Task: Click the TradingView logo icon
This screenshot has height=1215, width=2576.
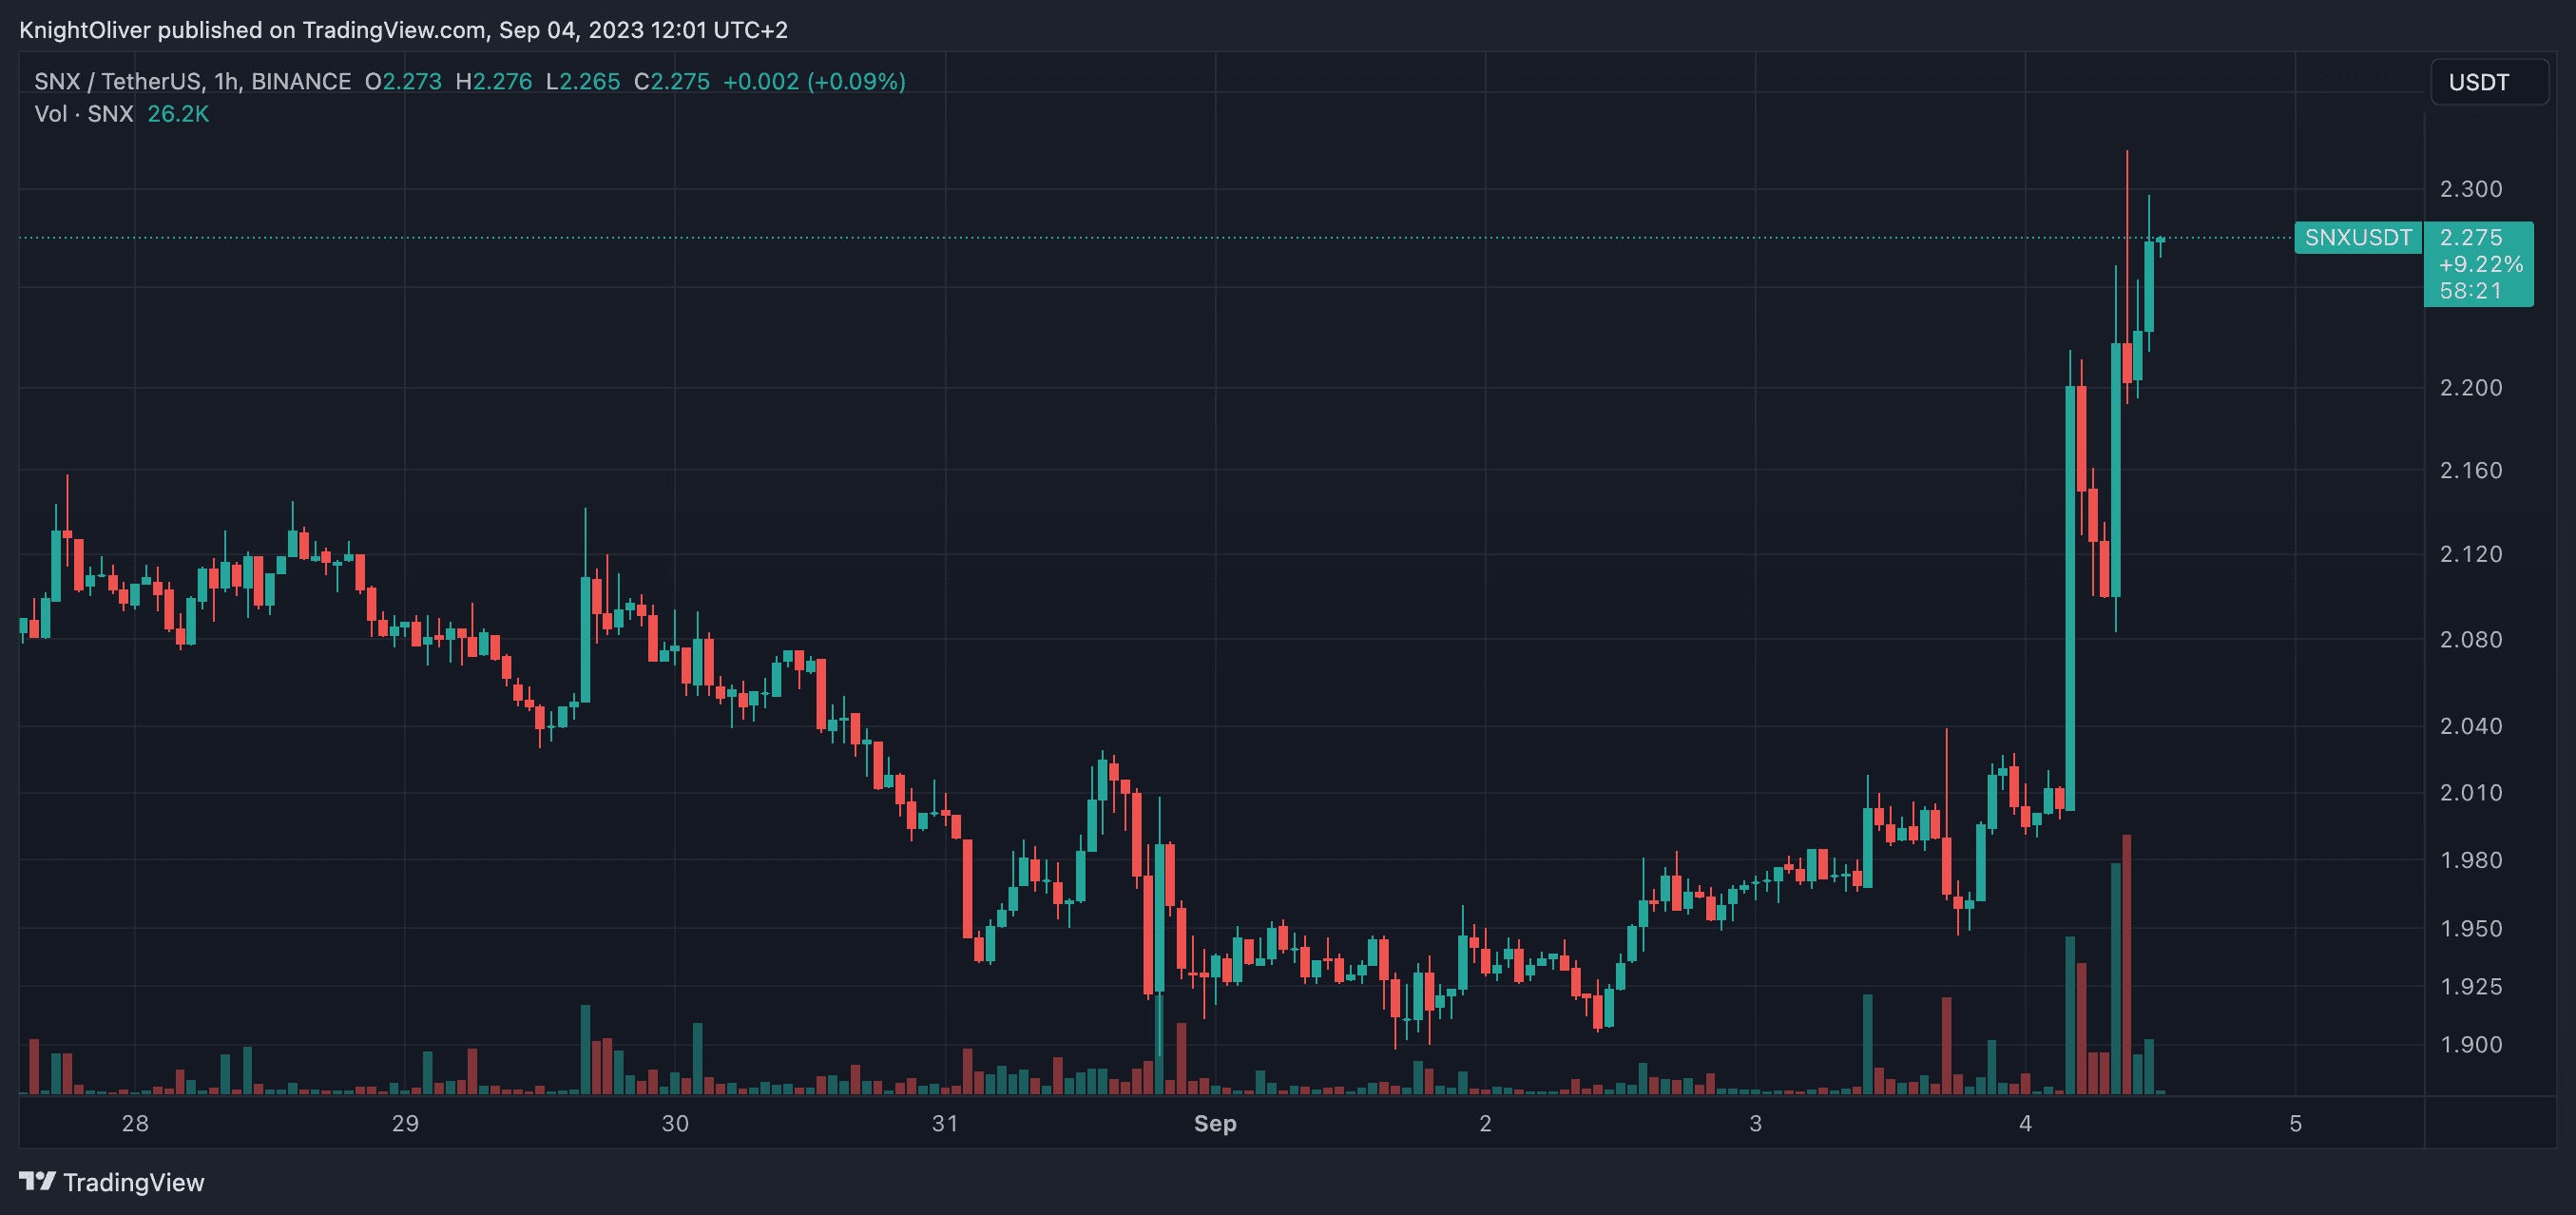Action: (37, 1181)
